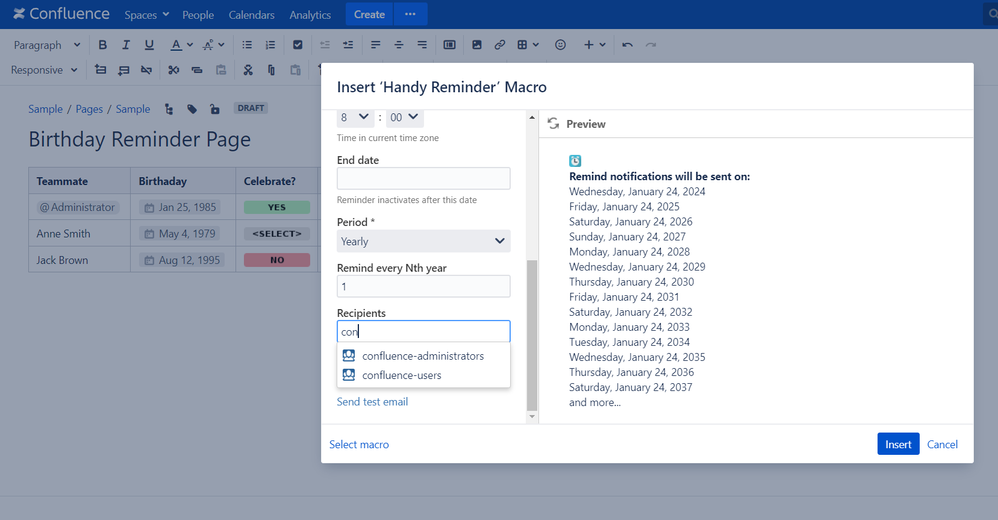Insert a task list checkbox

click(x=297, y=45)
